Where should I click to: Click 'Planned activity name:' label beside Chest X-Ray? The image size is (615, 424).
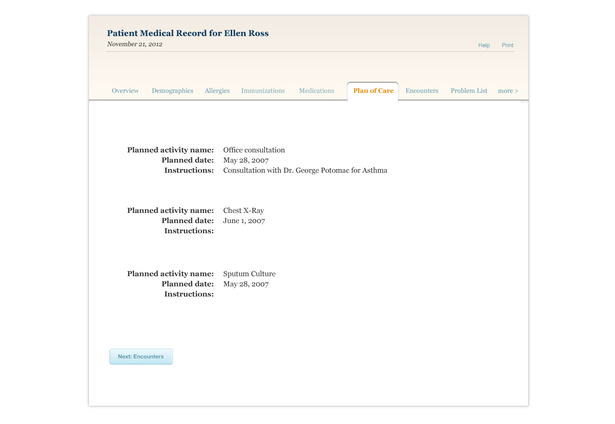click(171, 210)
